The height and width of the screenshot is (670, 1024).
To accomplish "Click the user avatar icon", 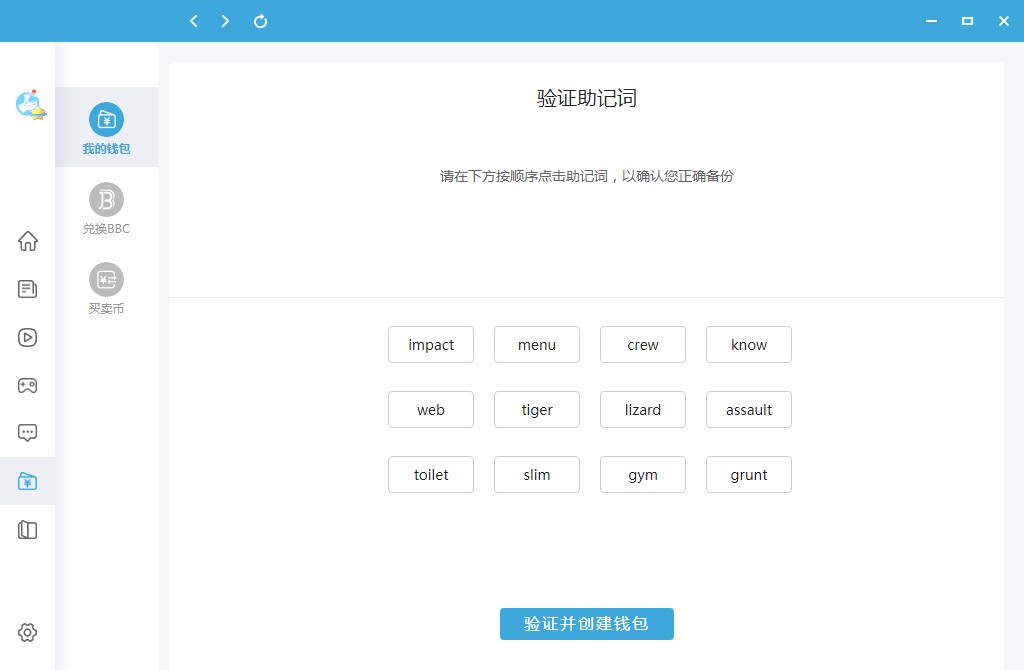I will pos(30,104).
